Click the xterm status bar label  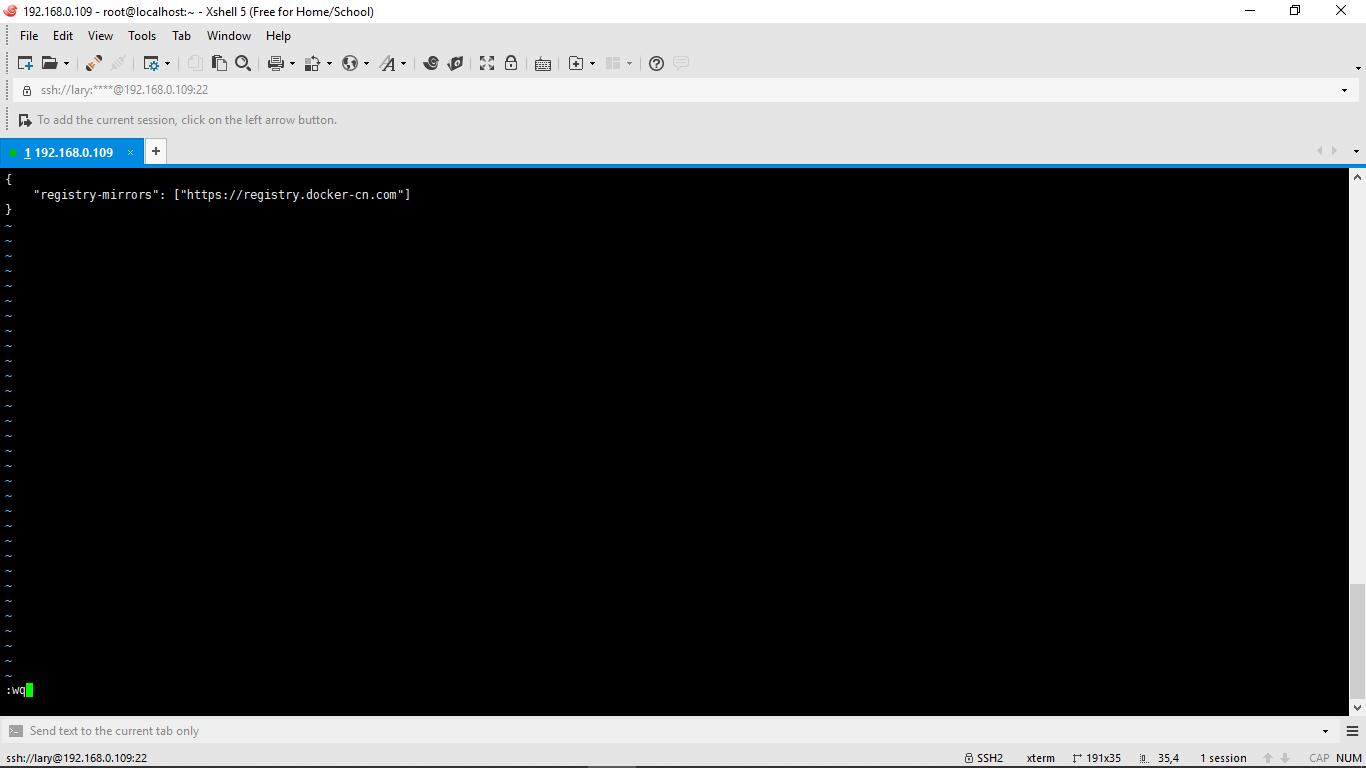point(1040,758)
